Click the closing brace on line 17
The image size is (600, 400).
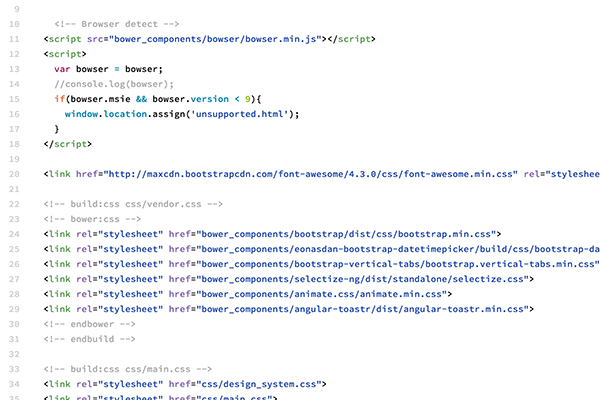[57, 129]
